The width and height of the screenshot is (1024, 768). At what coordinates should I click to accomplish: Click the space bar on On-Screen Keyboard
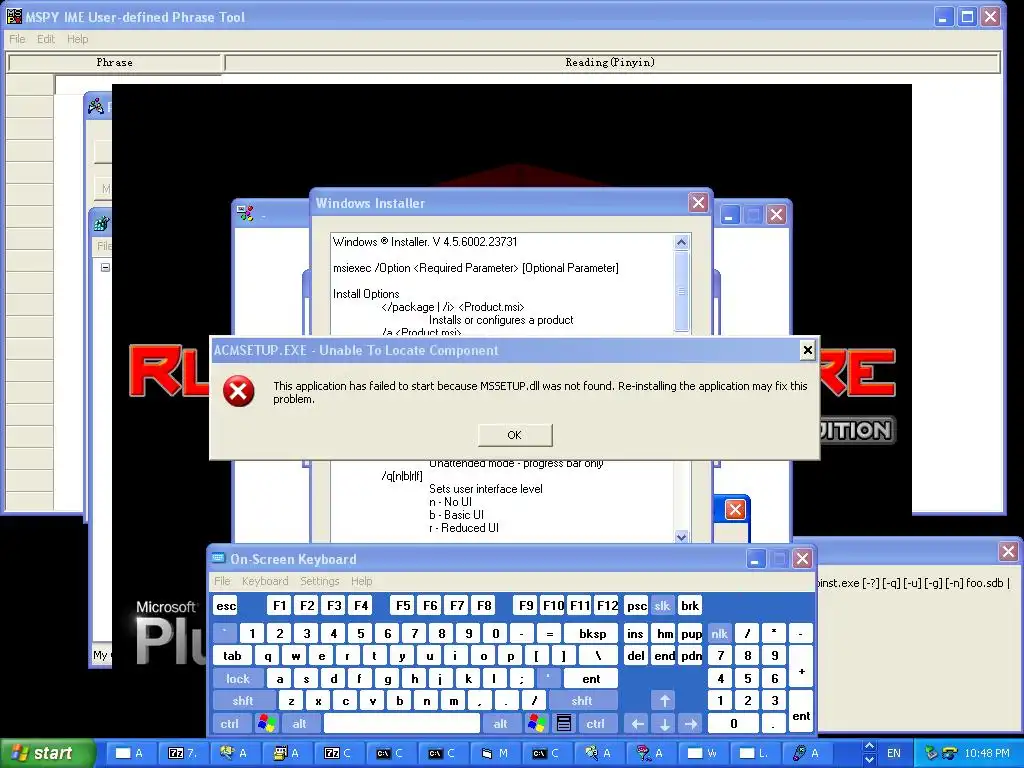tap(402, 723)
